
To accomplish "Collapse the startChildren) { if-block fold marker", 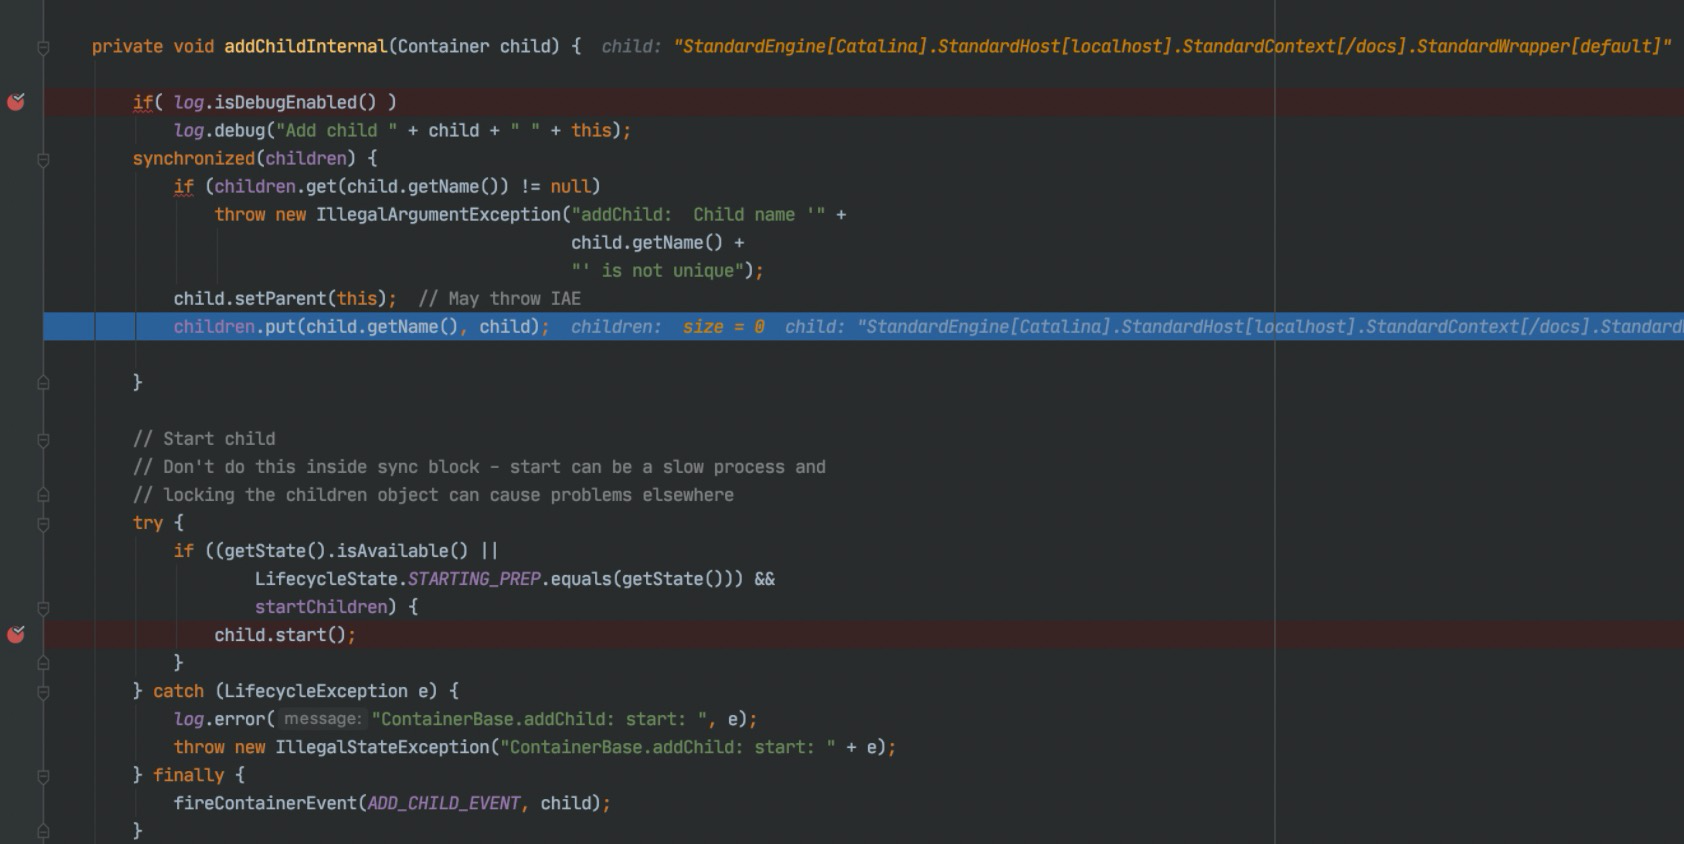I will coord(43,607).
